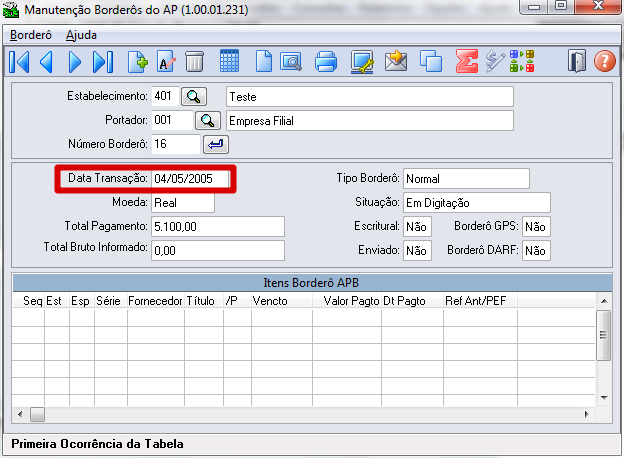The image size is (624, 458).
Task: Click the Enviado field showing Não
Action: point(417,251)
